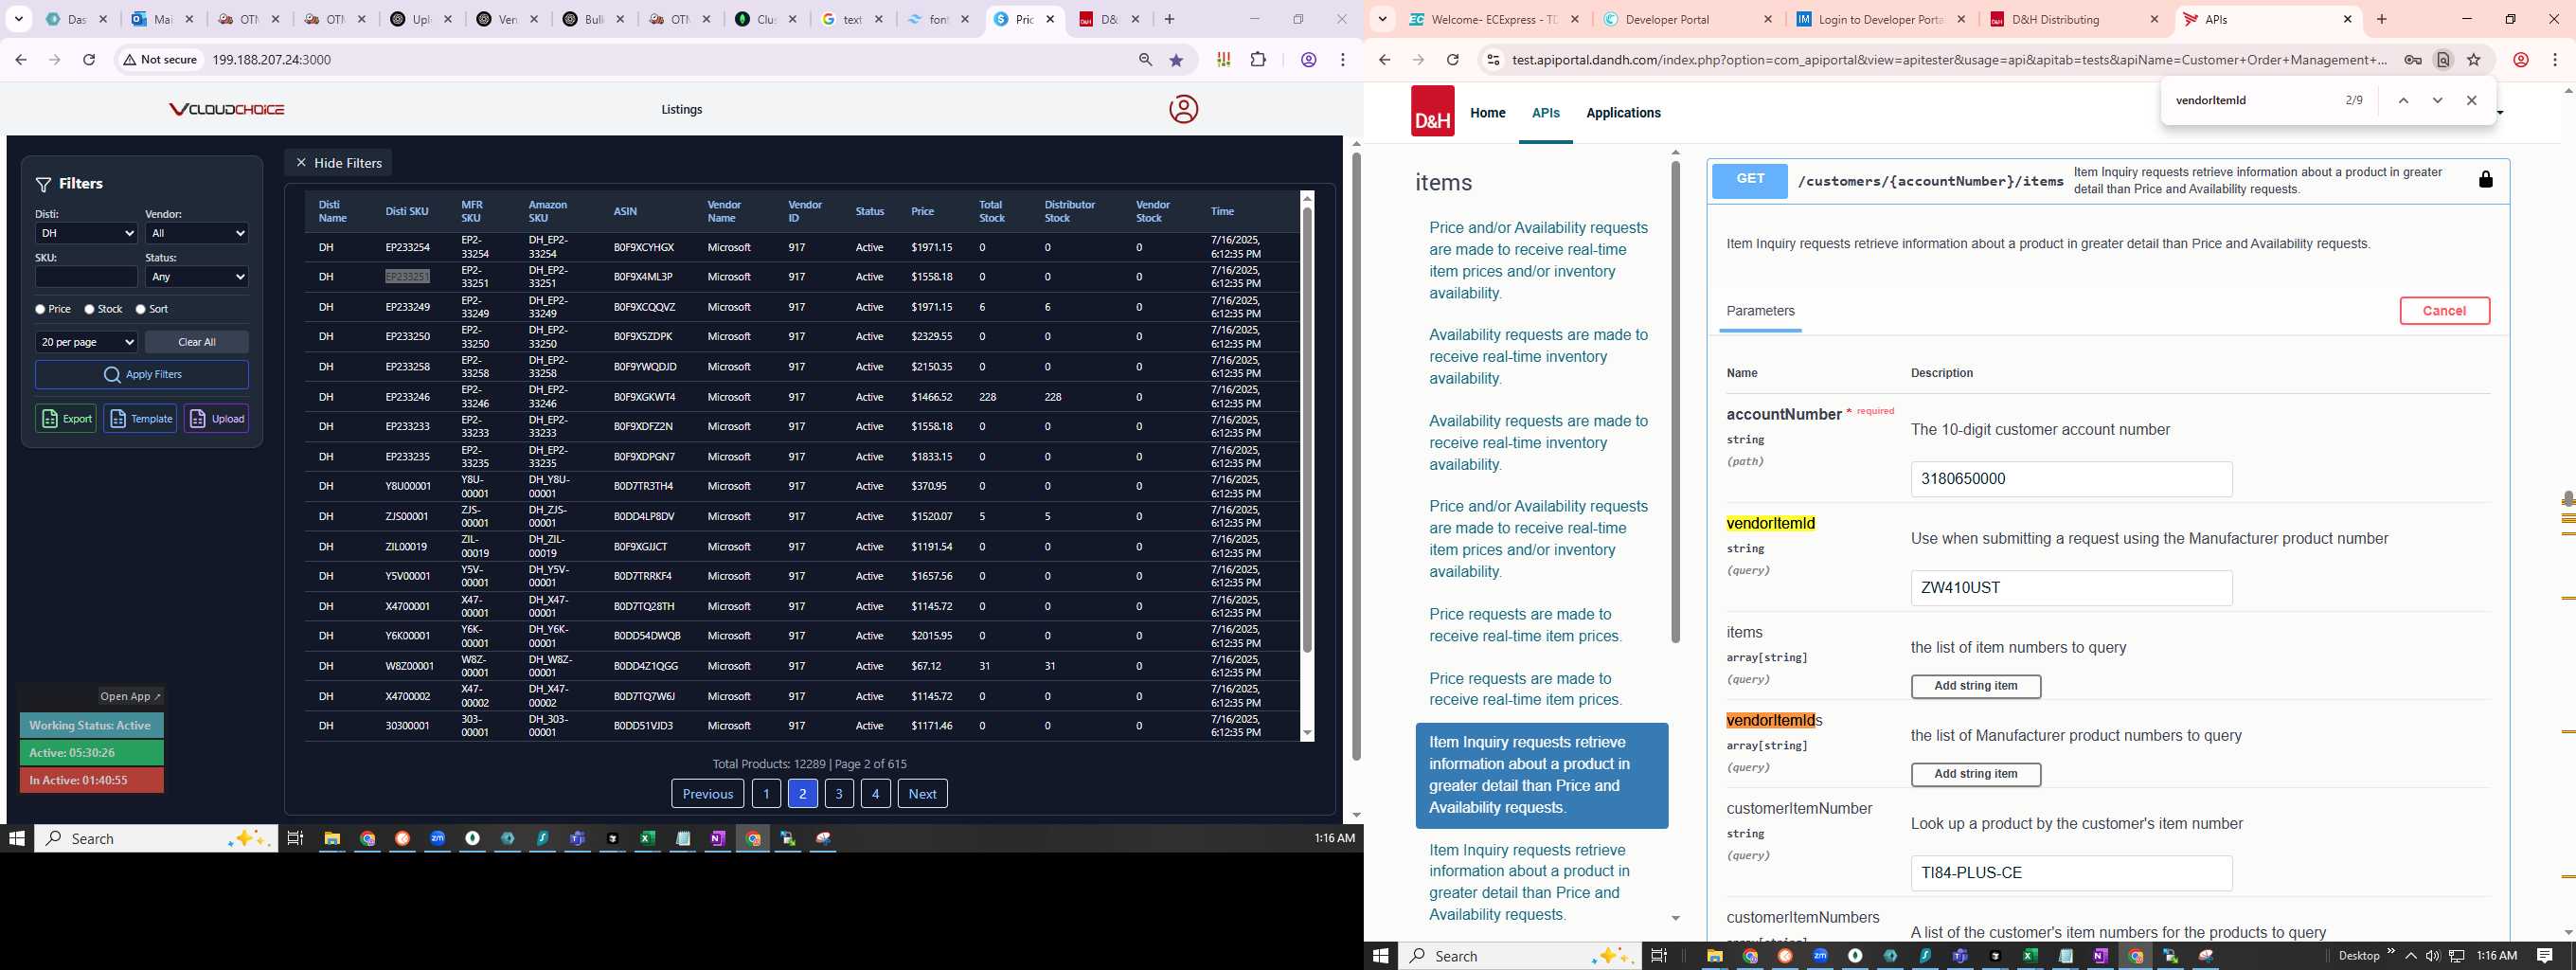Screen dimensions: 2576x970
Task: Click the VCloudChoice logo
Action: tap(227, 109)
